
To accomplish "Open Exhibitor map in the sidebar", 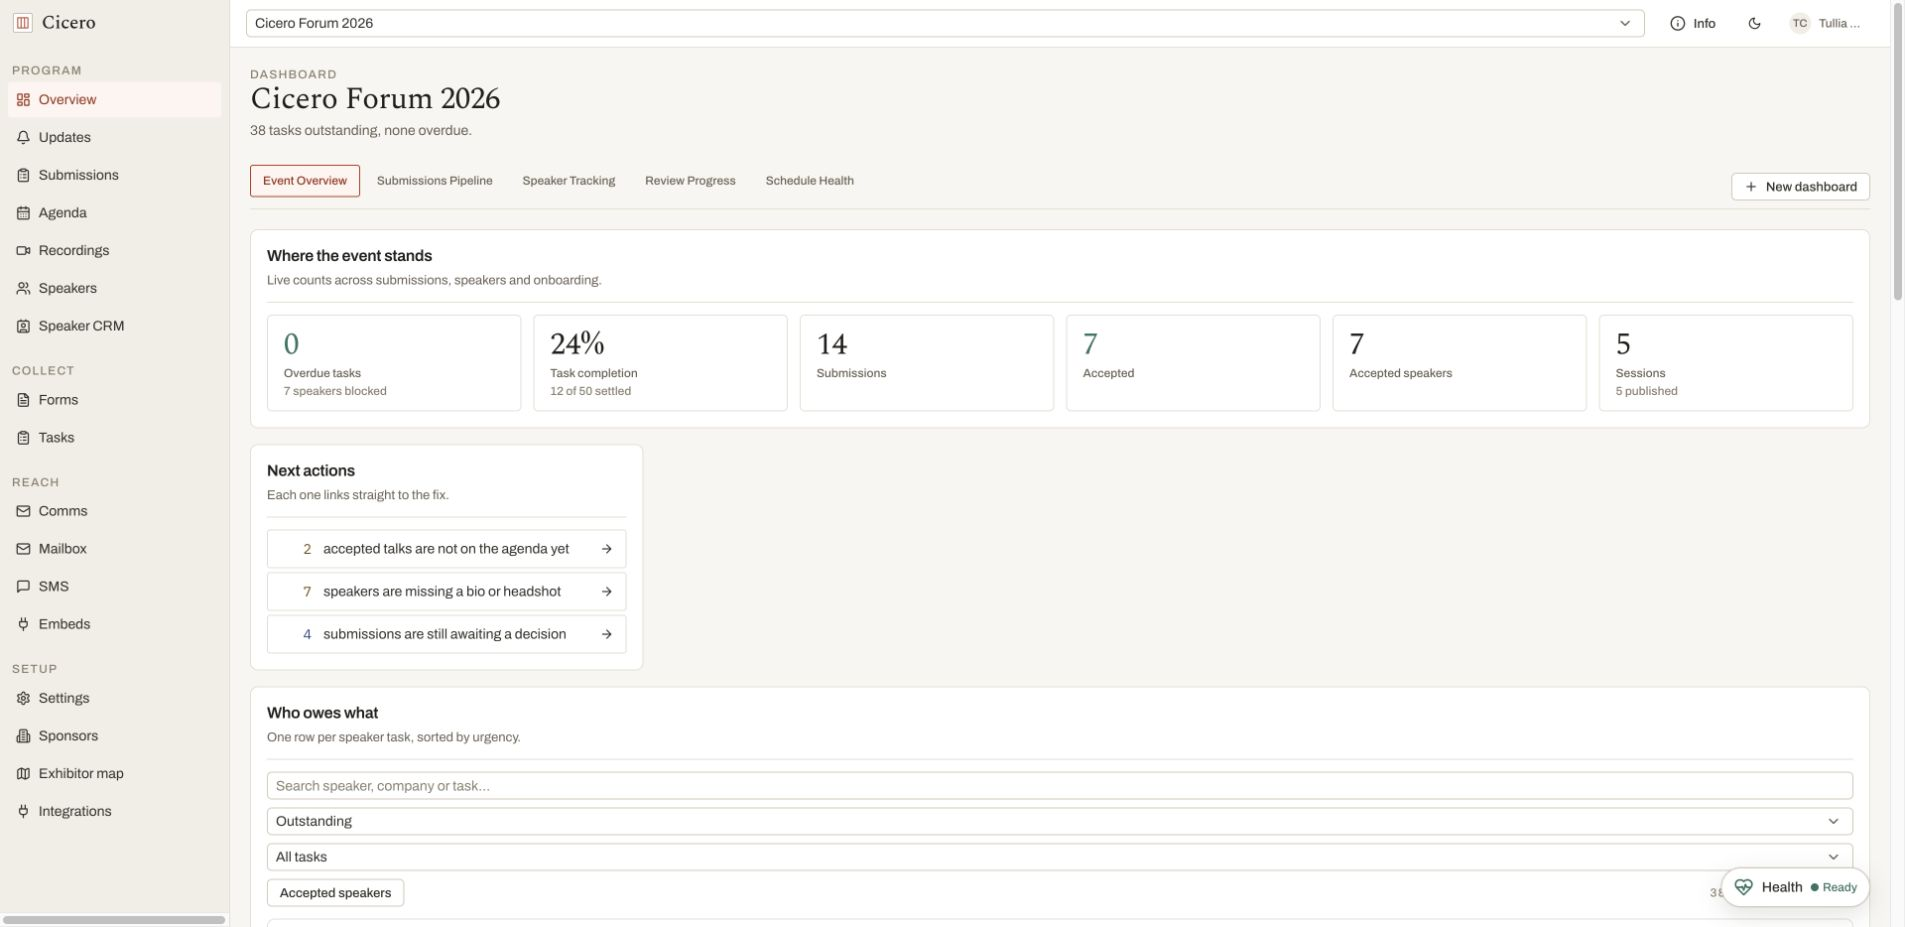I will click(114, 774).
